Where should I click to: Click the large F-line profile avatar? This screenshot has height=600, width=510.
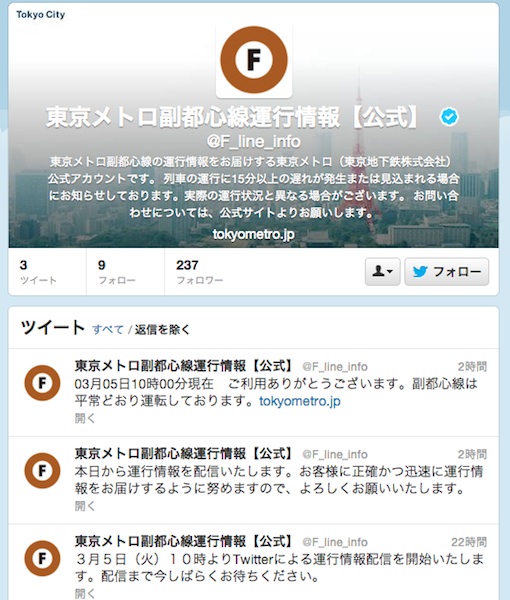[254, 60]
